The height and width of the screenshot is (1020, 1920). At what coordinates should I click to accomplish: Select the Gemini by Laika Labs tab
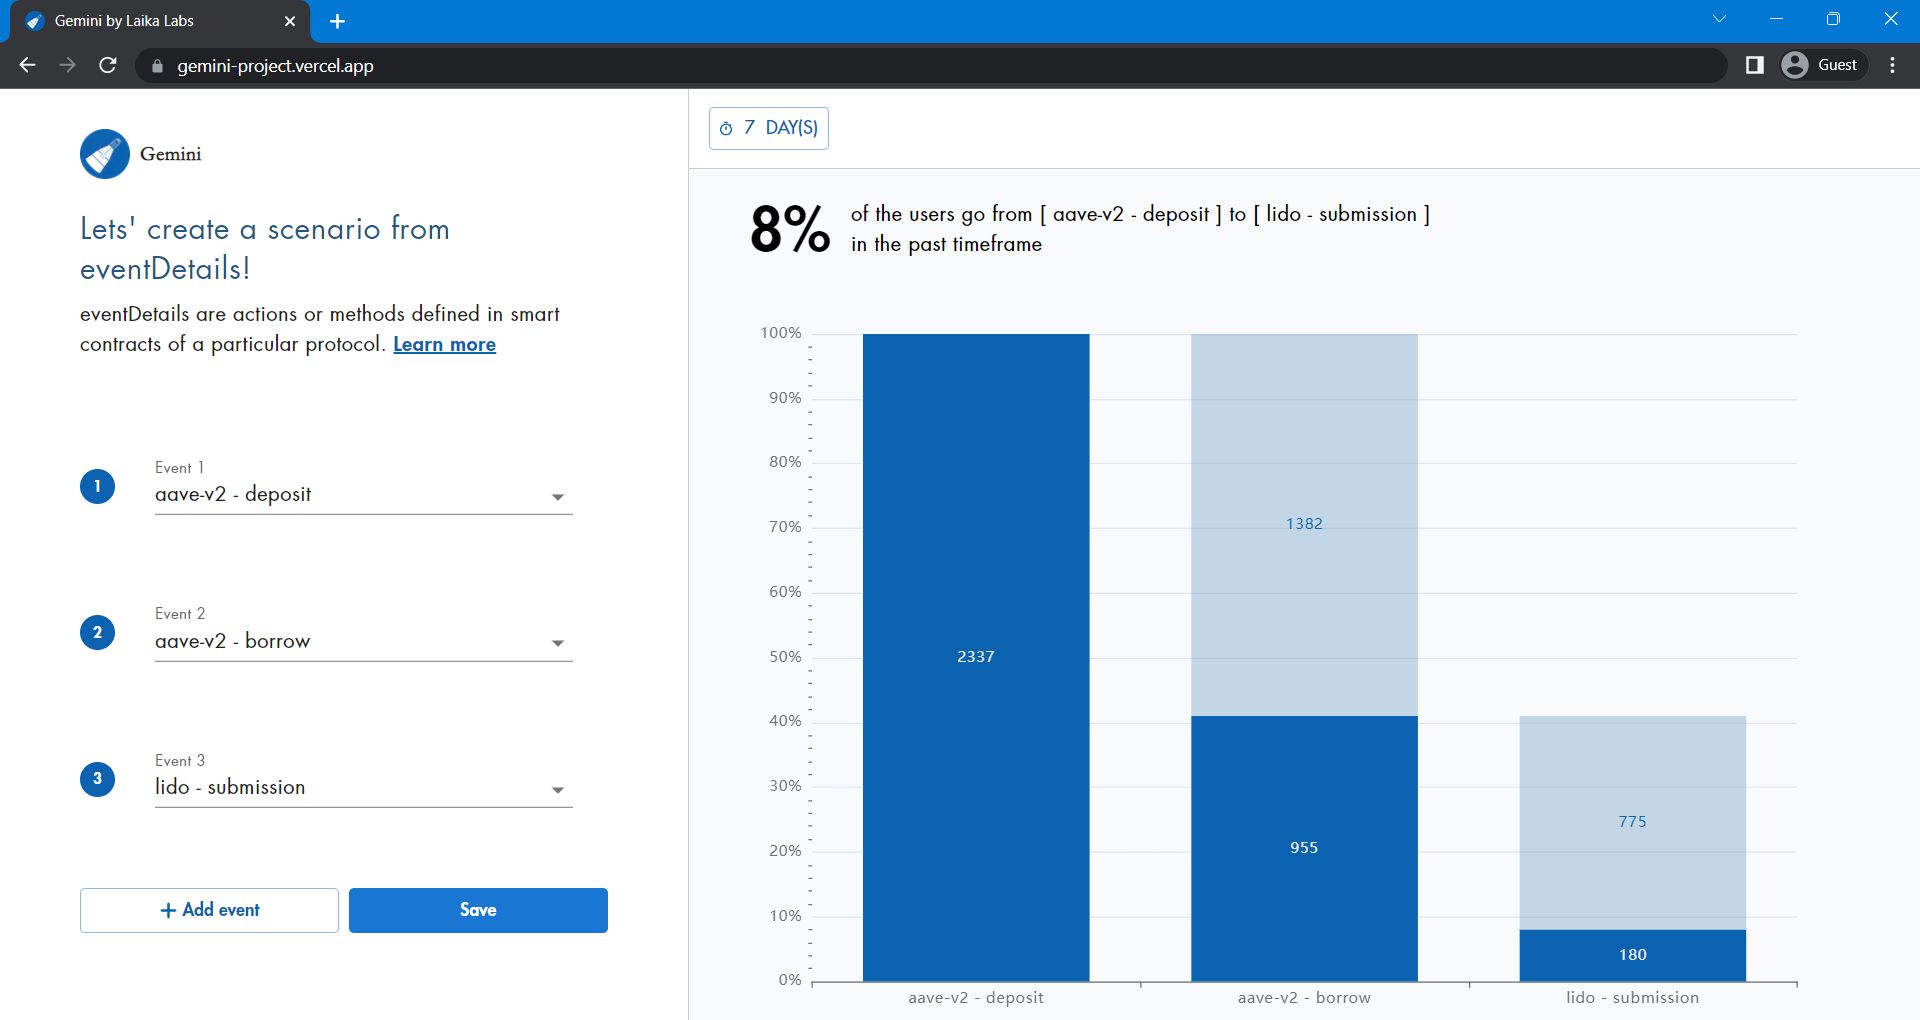click(160, 21)
